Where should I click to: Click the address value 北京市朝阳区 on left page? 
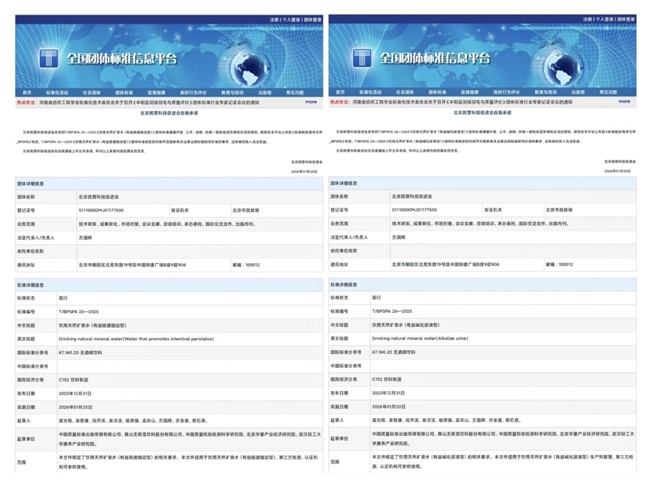coord(132,265)
